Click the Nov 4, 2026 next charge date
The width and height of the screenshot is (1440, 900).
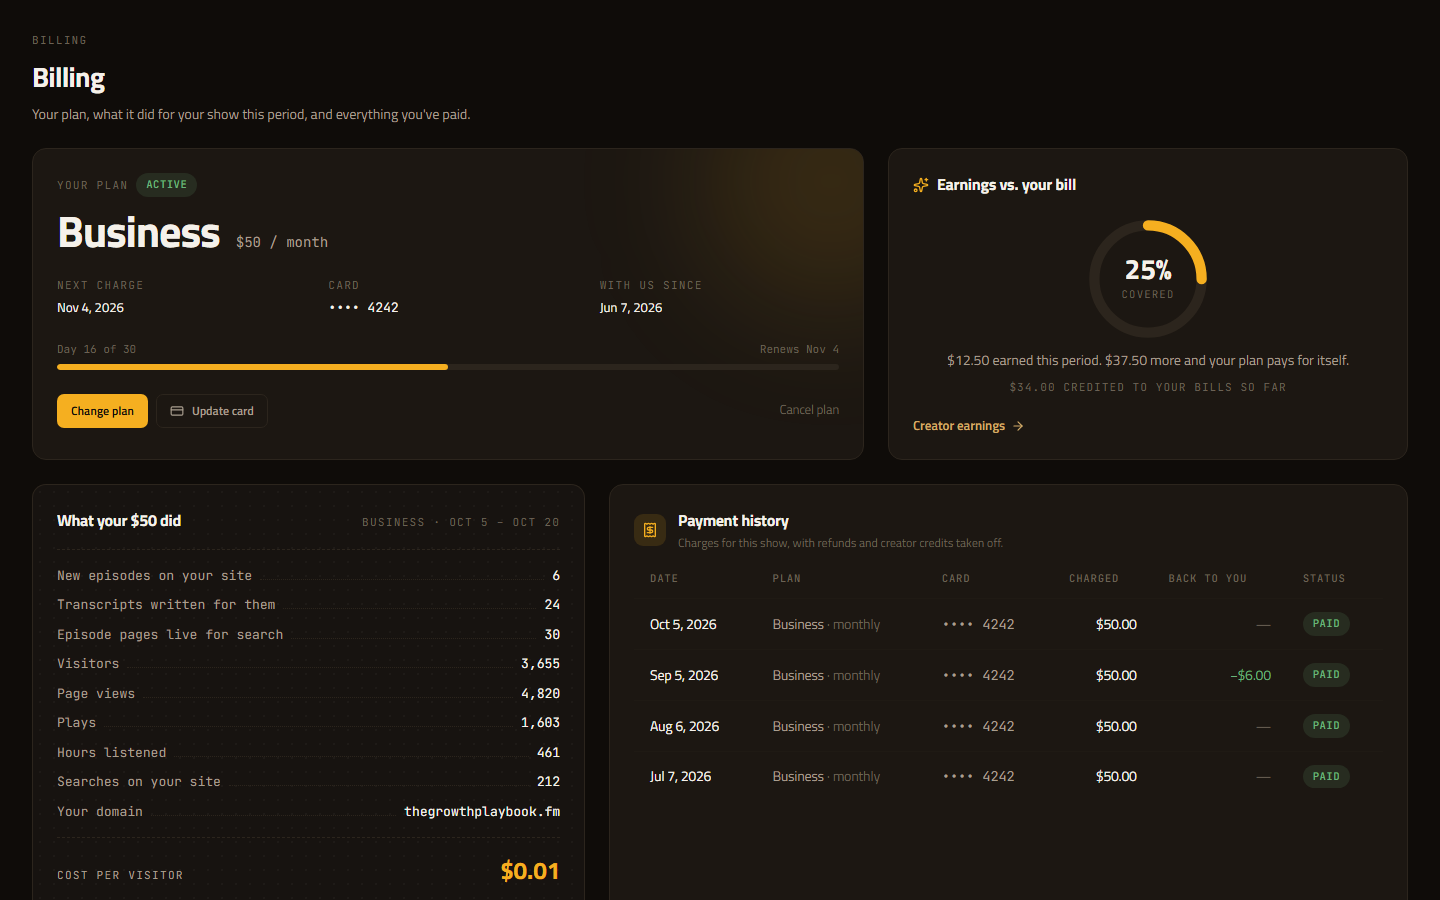[x=91, y=308]
